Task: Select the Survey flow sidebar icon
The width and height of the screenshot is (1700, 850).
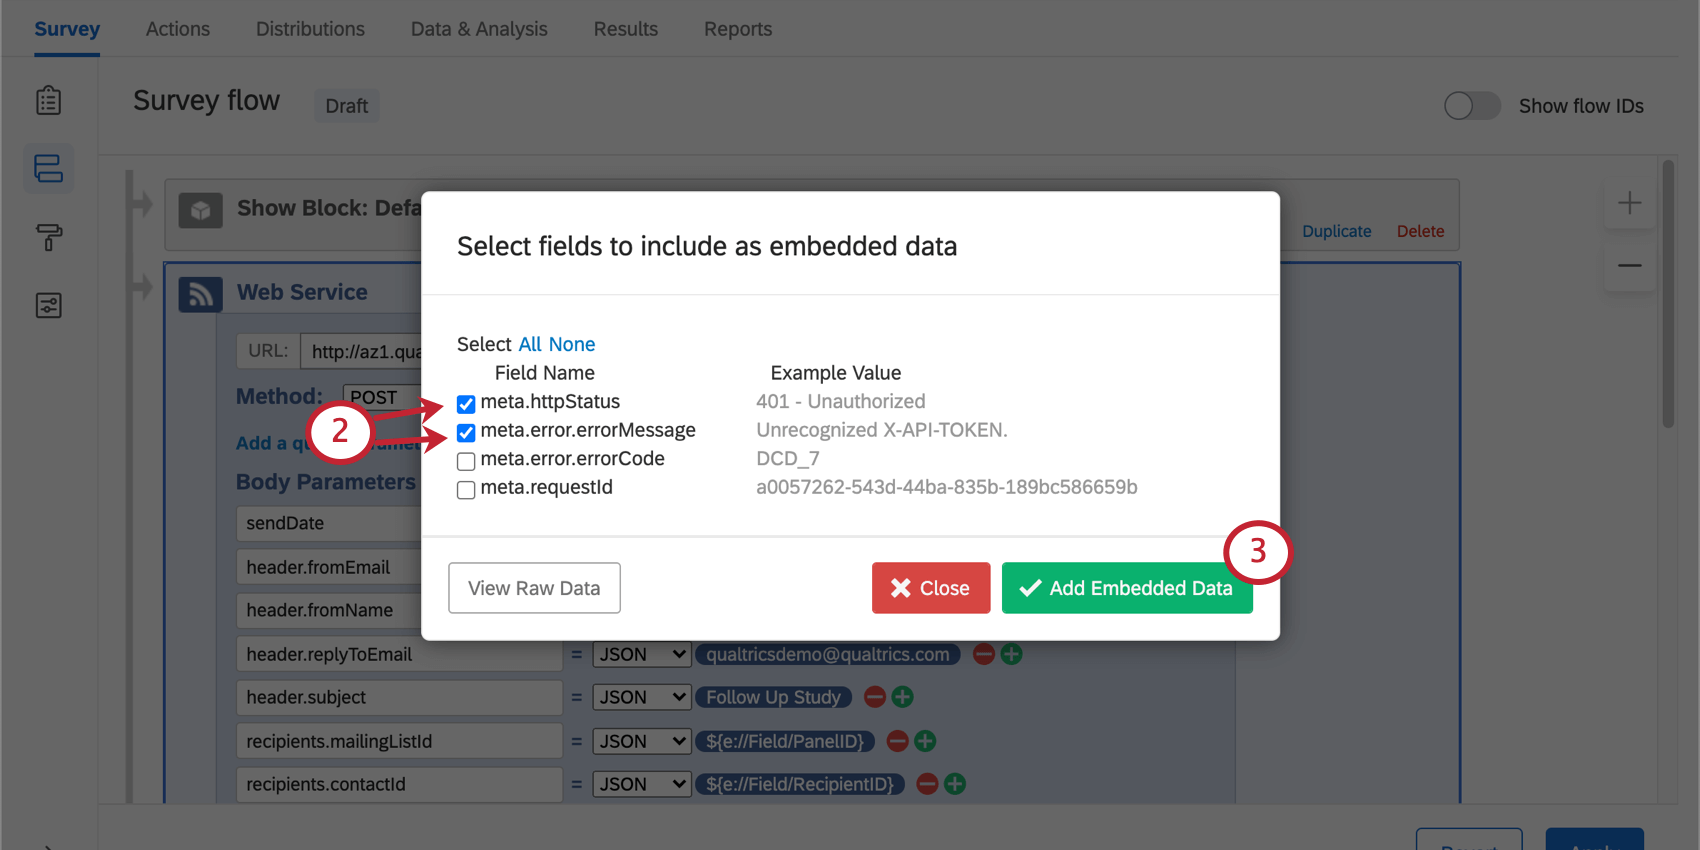Action: pos(48,168)
